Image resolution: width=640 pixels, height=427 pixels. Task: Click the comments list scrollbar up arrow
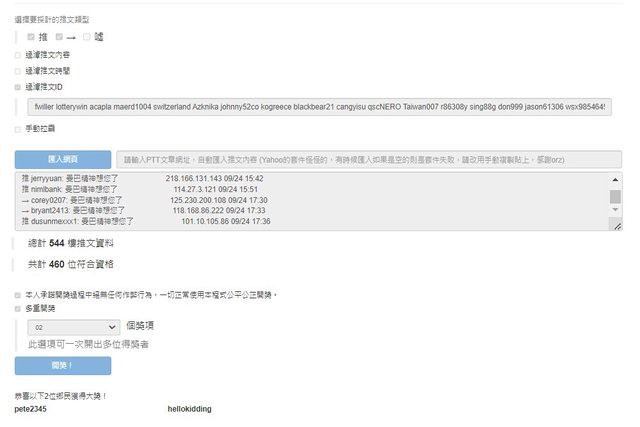point(615,178)
